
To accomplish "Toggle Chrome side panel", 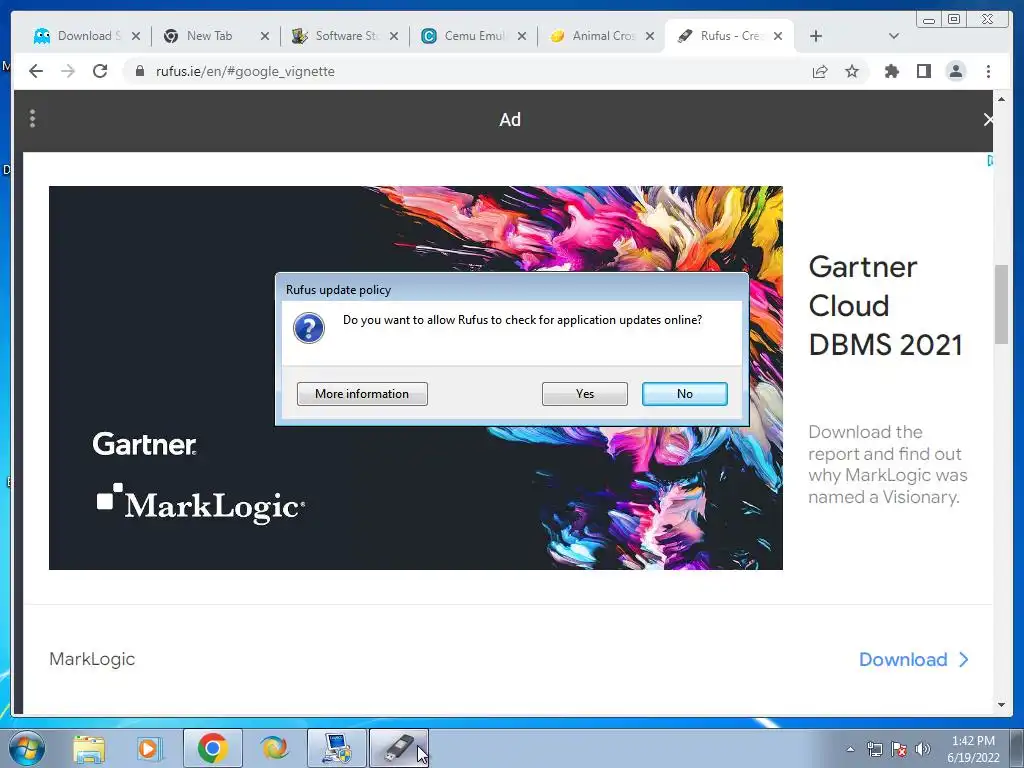I will [x=923, y=71].
